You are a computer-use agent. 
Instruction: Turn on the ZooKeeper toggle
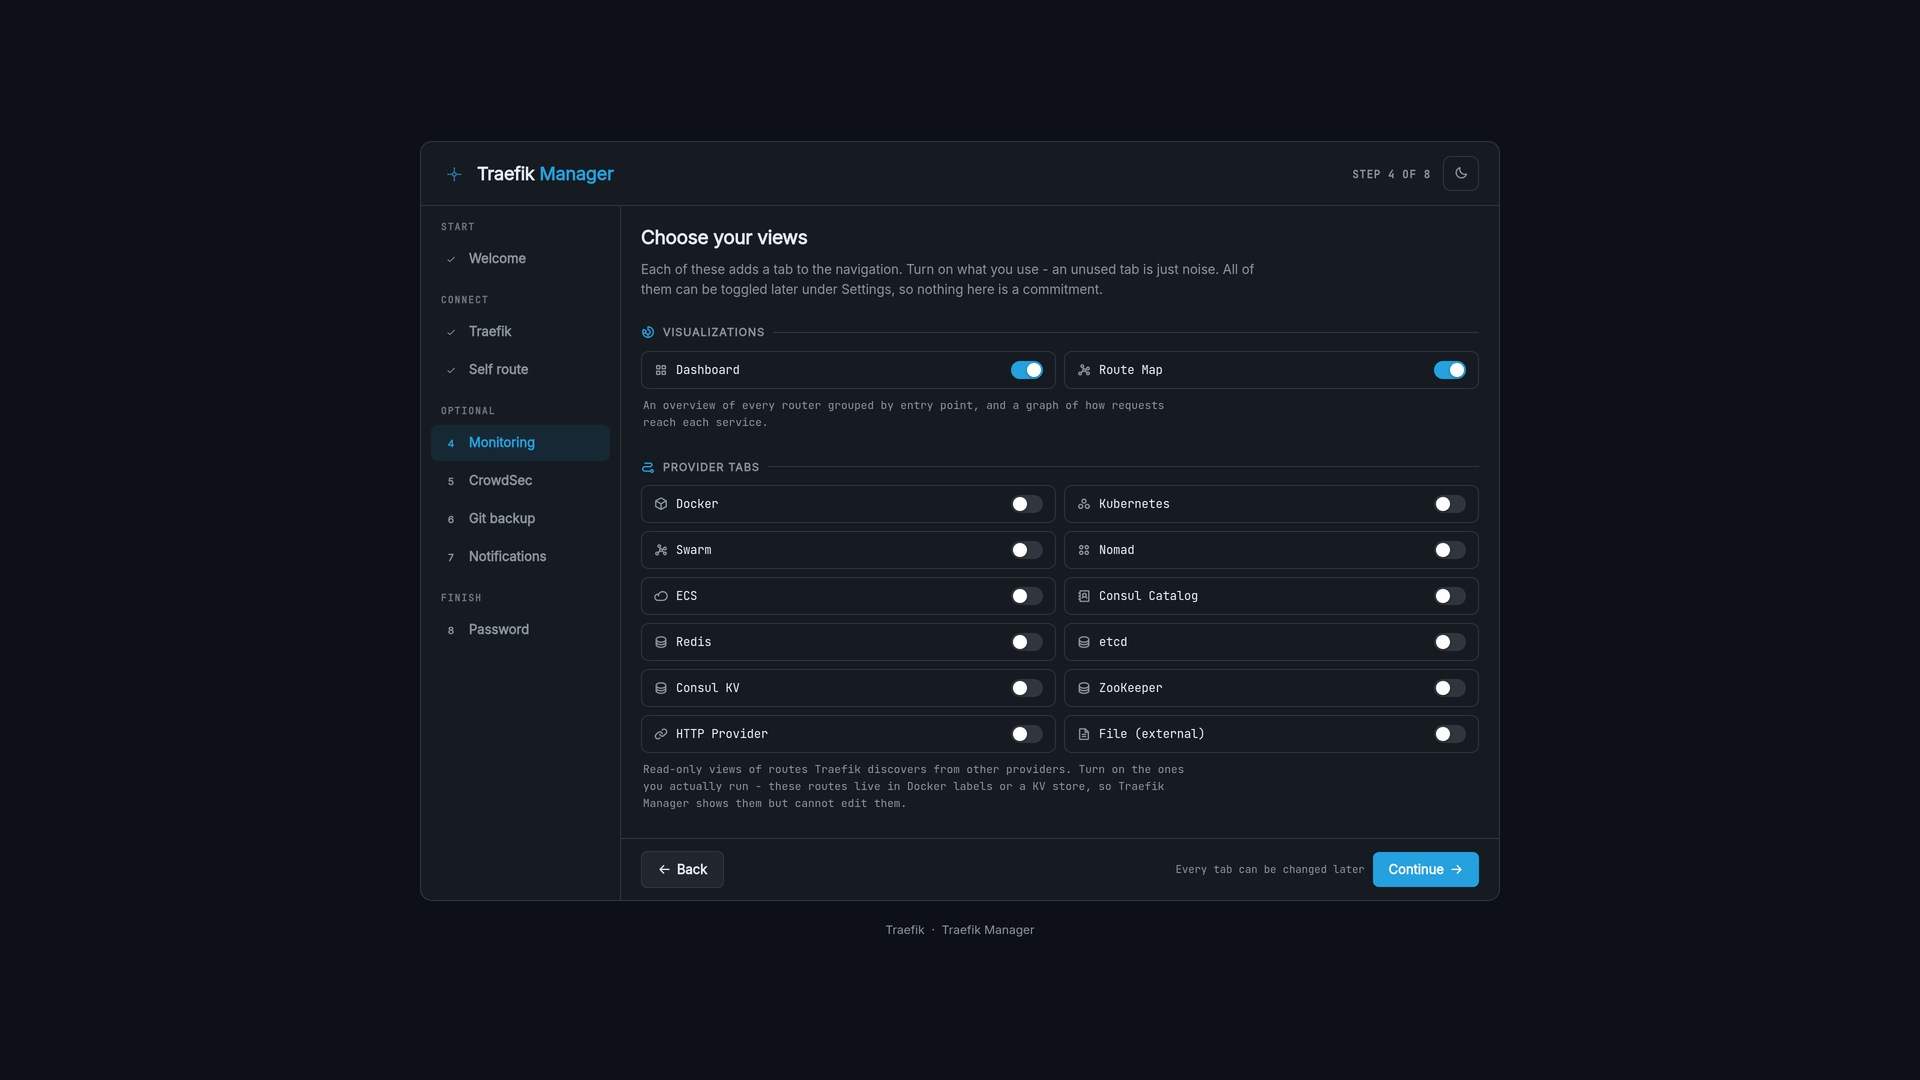point(1450,688)
